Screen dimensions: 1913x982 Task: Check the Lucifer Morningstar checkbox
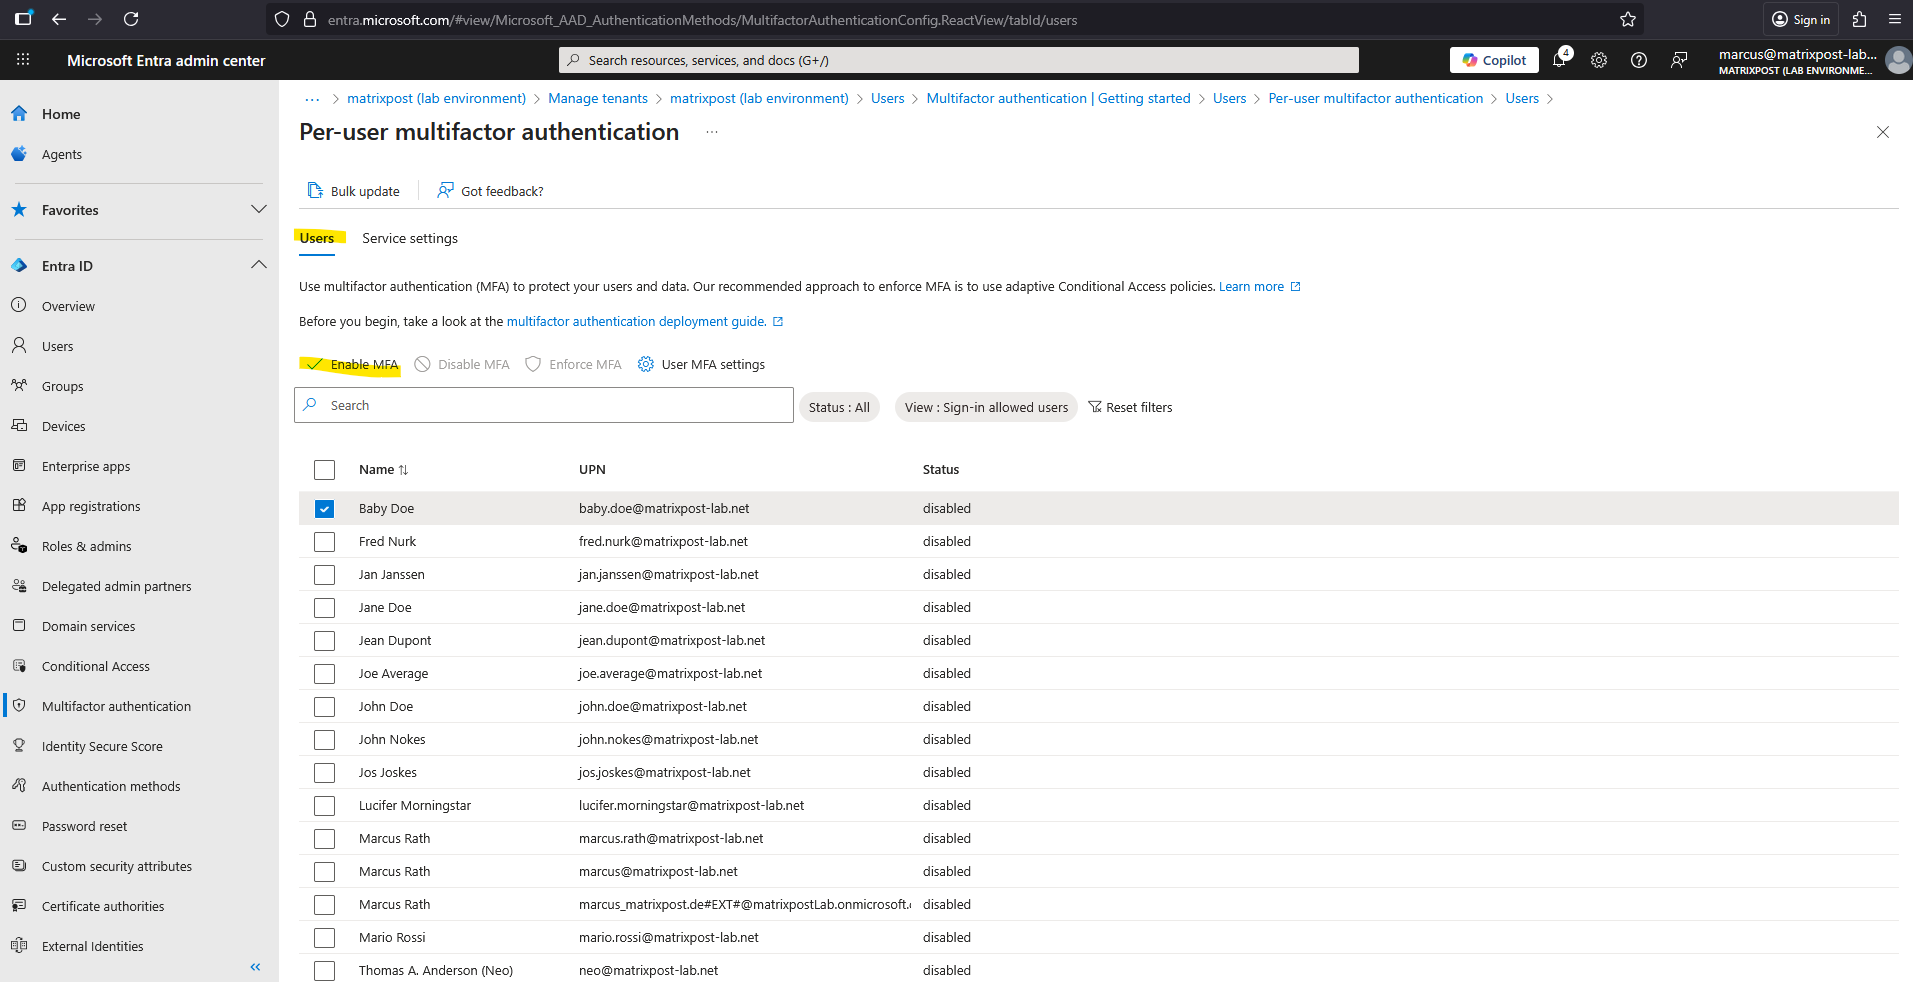(324, 806)
